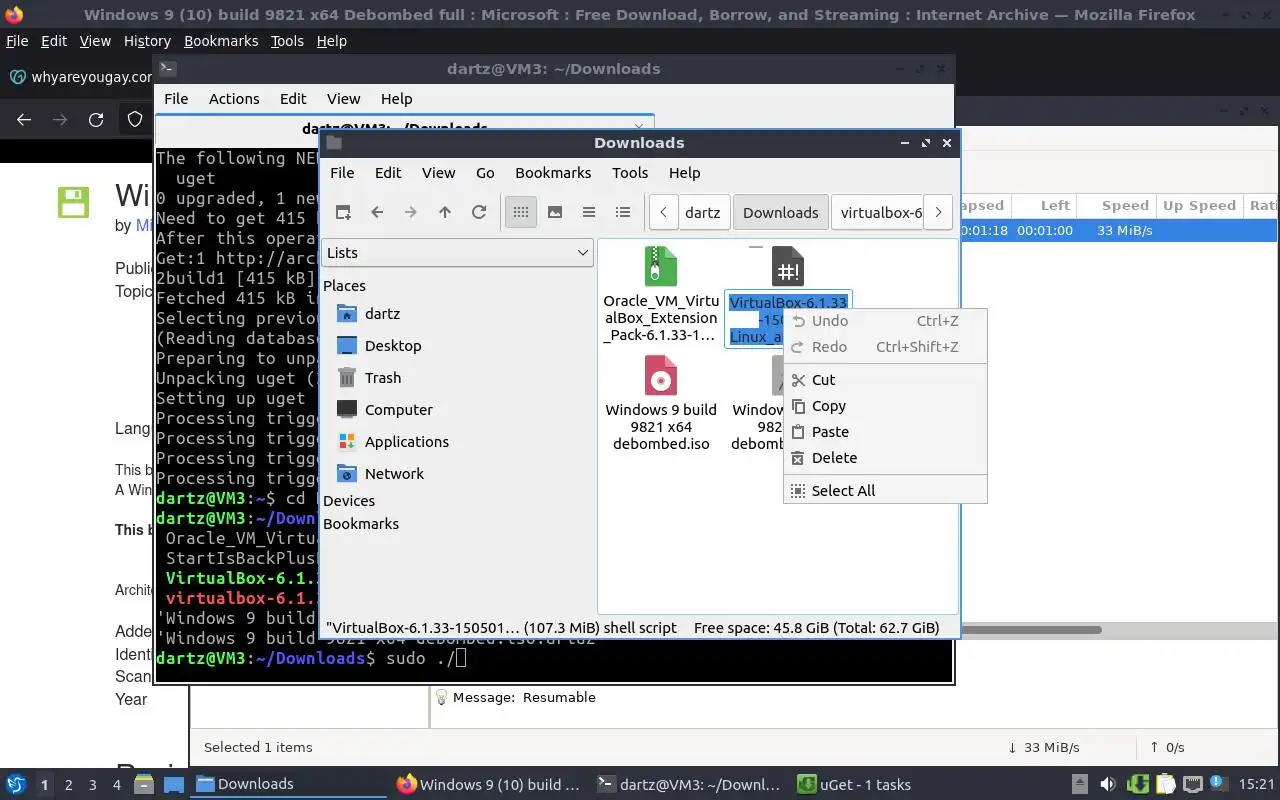Switch to uGet taskbar entry
The width and height of the screenshot is (1280, 800).
[856, 784]
